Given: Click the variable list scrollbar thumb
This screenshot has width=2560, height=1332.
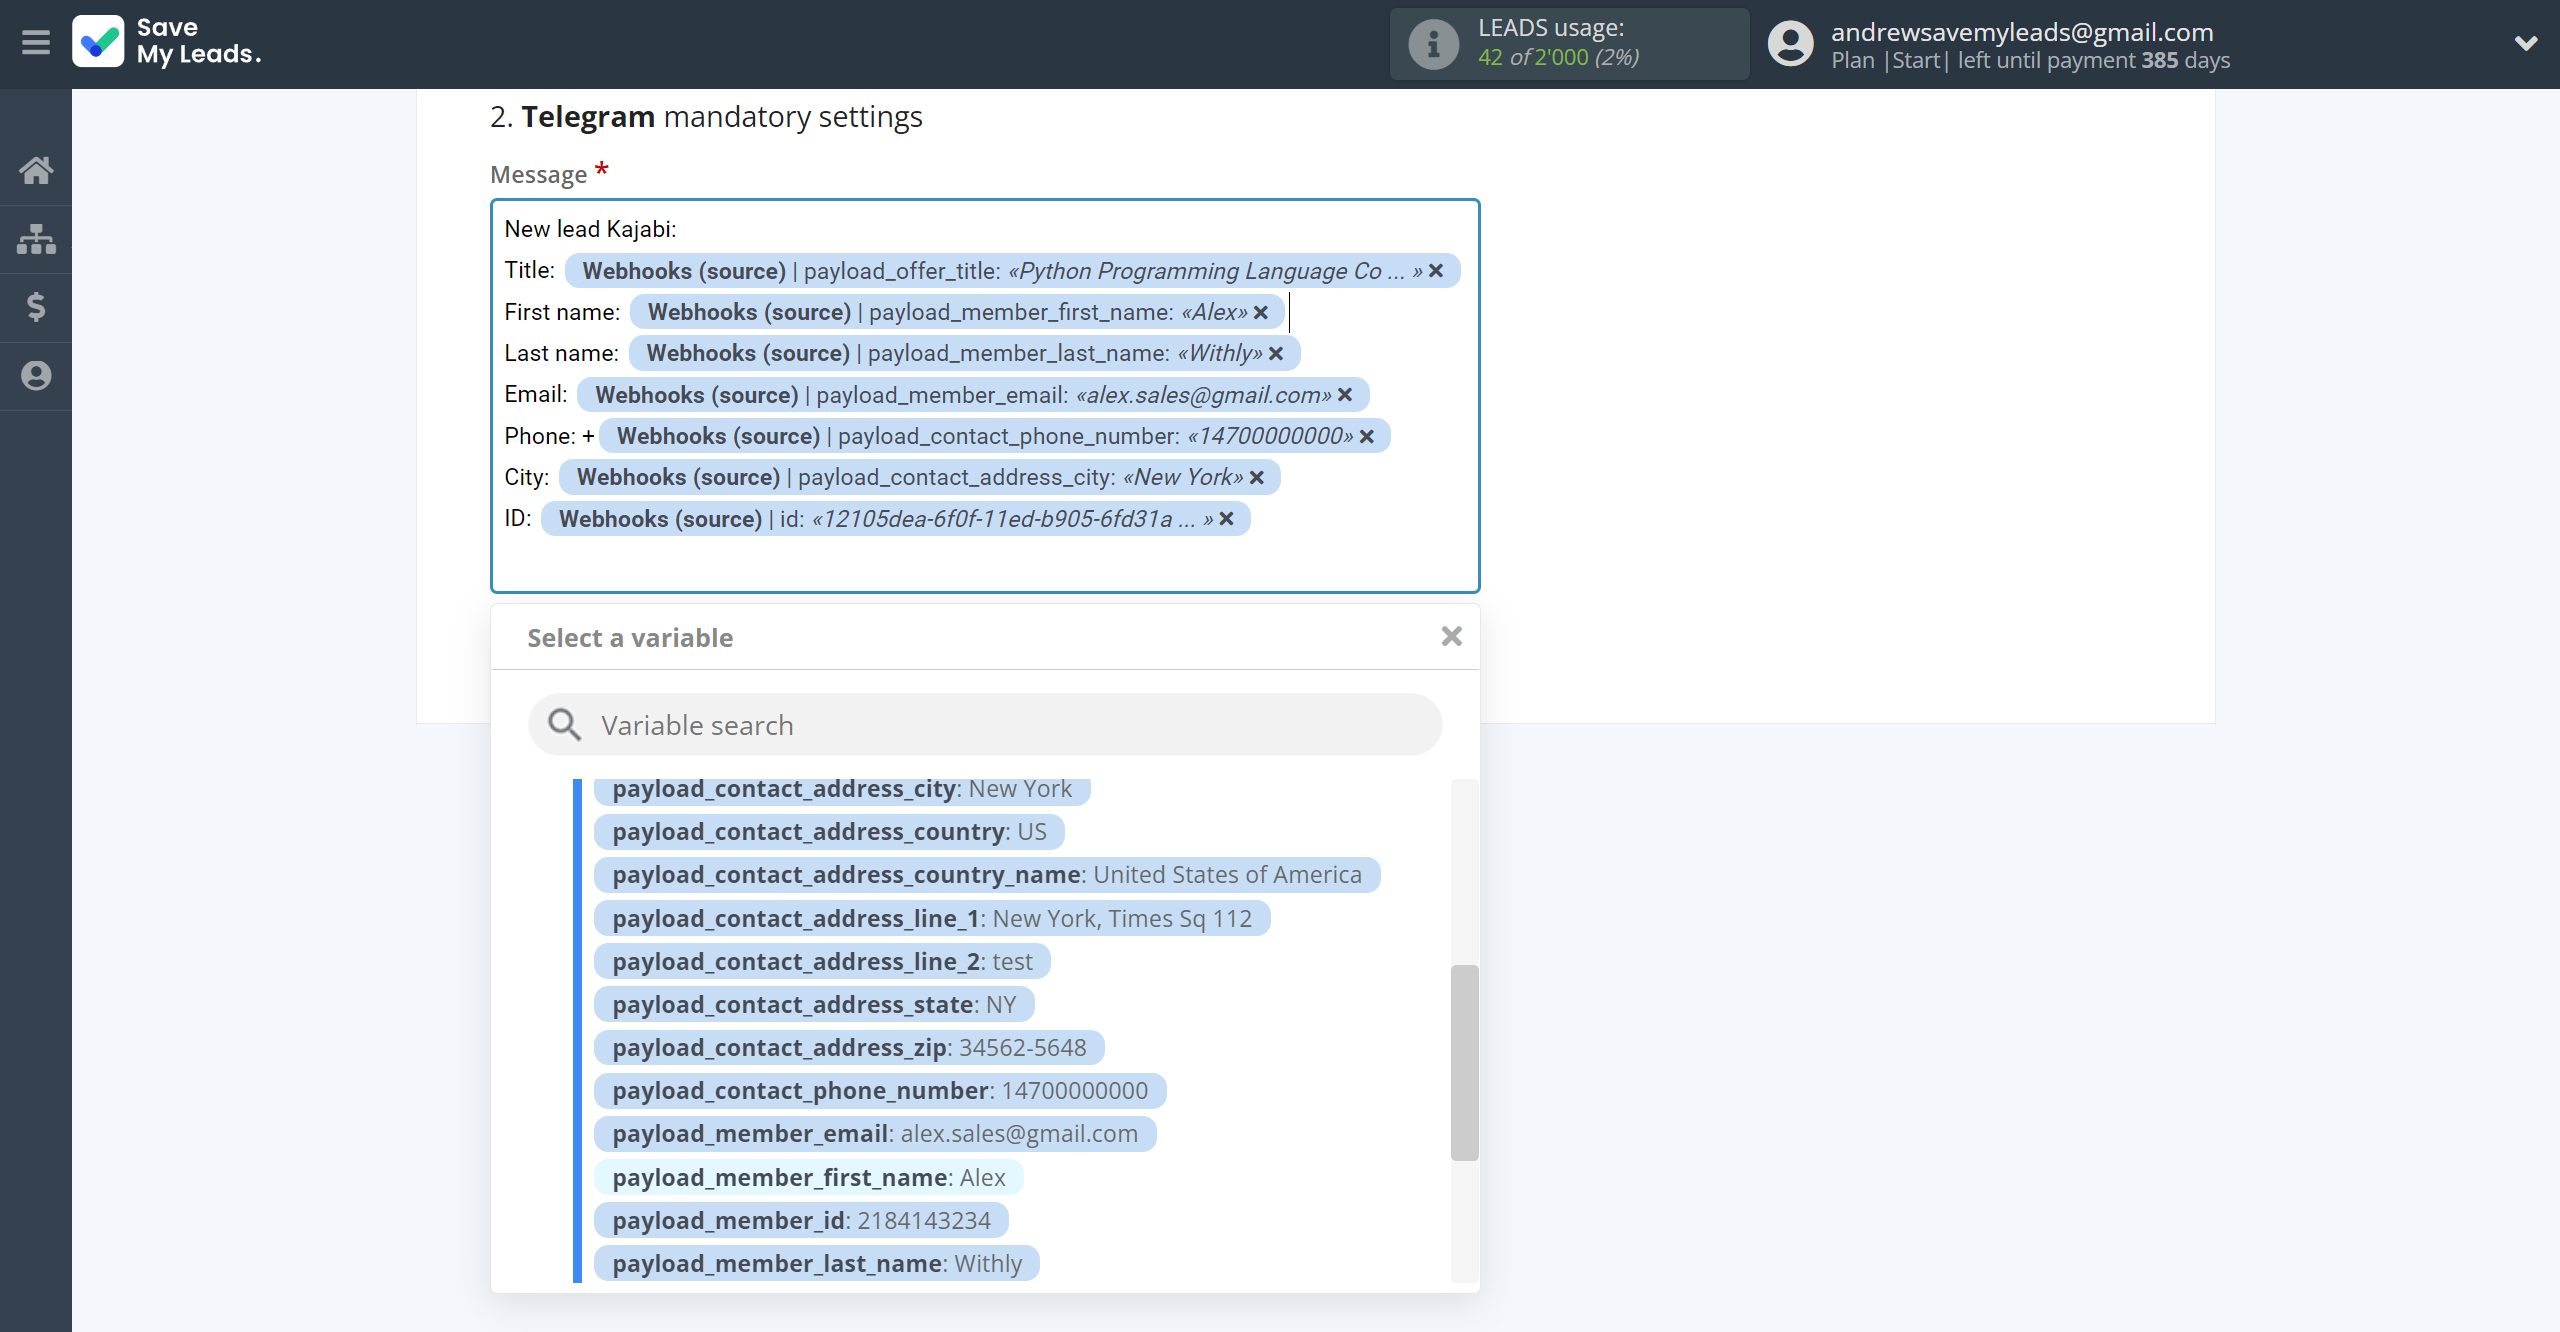Looking at the screenshot, I should (x=1464, y=1062).
